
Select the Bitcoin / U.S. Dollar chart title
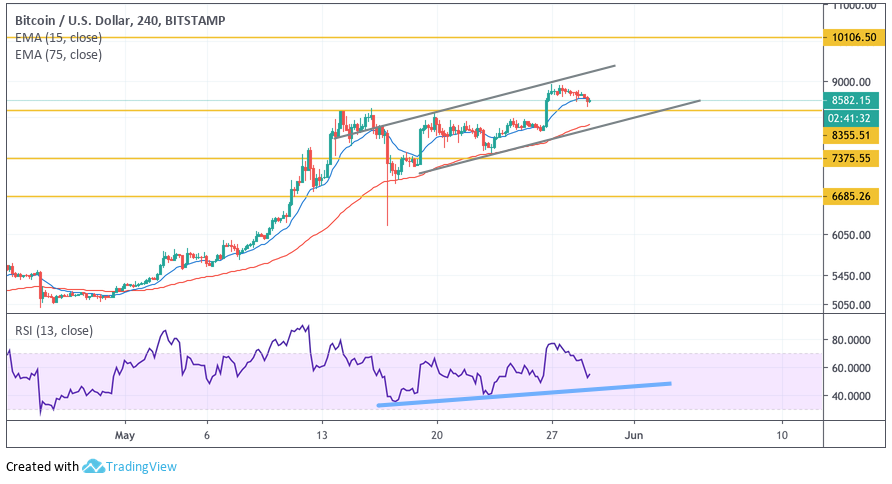click(119, 20)
